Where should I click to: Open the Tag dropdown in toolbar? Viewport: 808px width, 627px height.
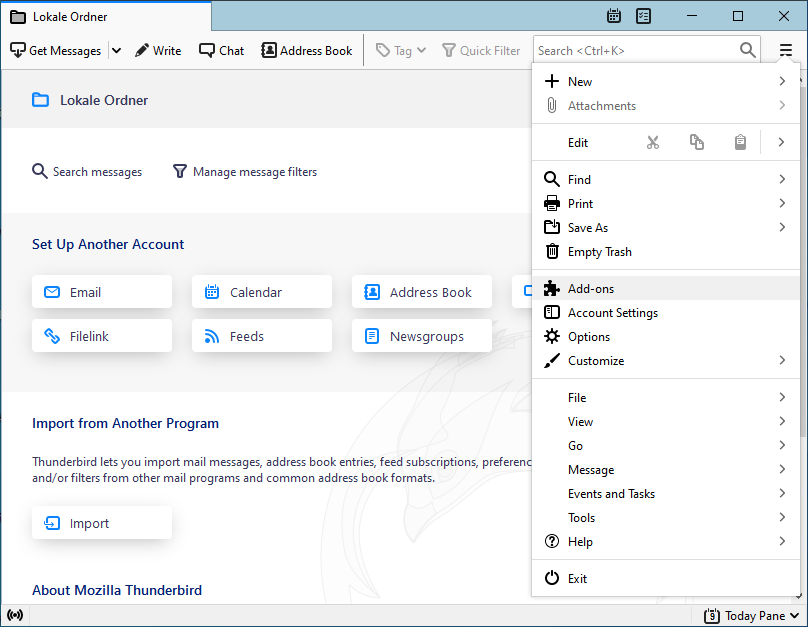point(401,50)
